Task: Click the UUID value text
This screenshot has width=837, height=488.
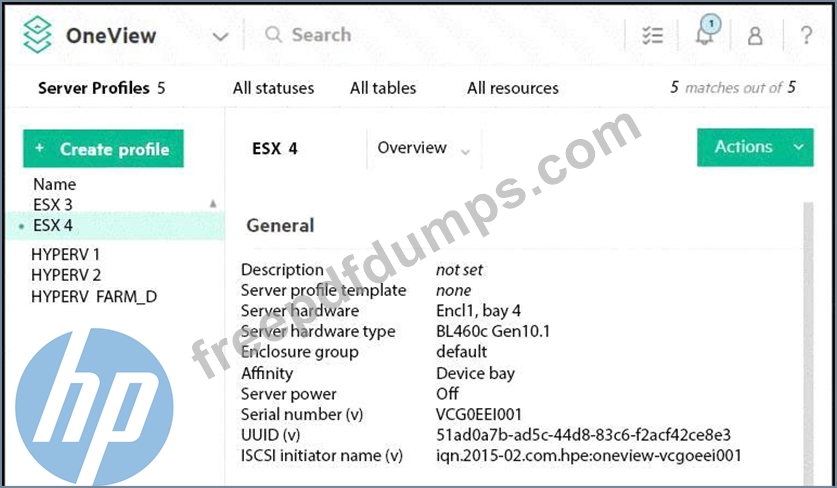Action: [583, 435]
